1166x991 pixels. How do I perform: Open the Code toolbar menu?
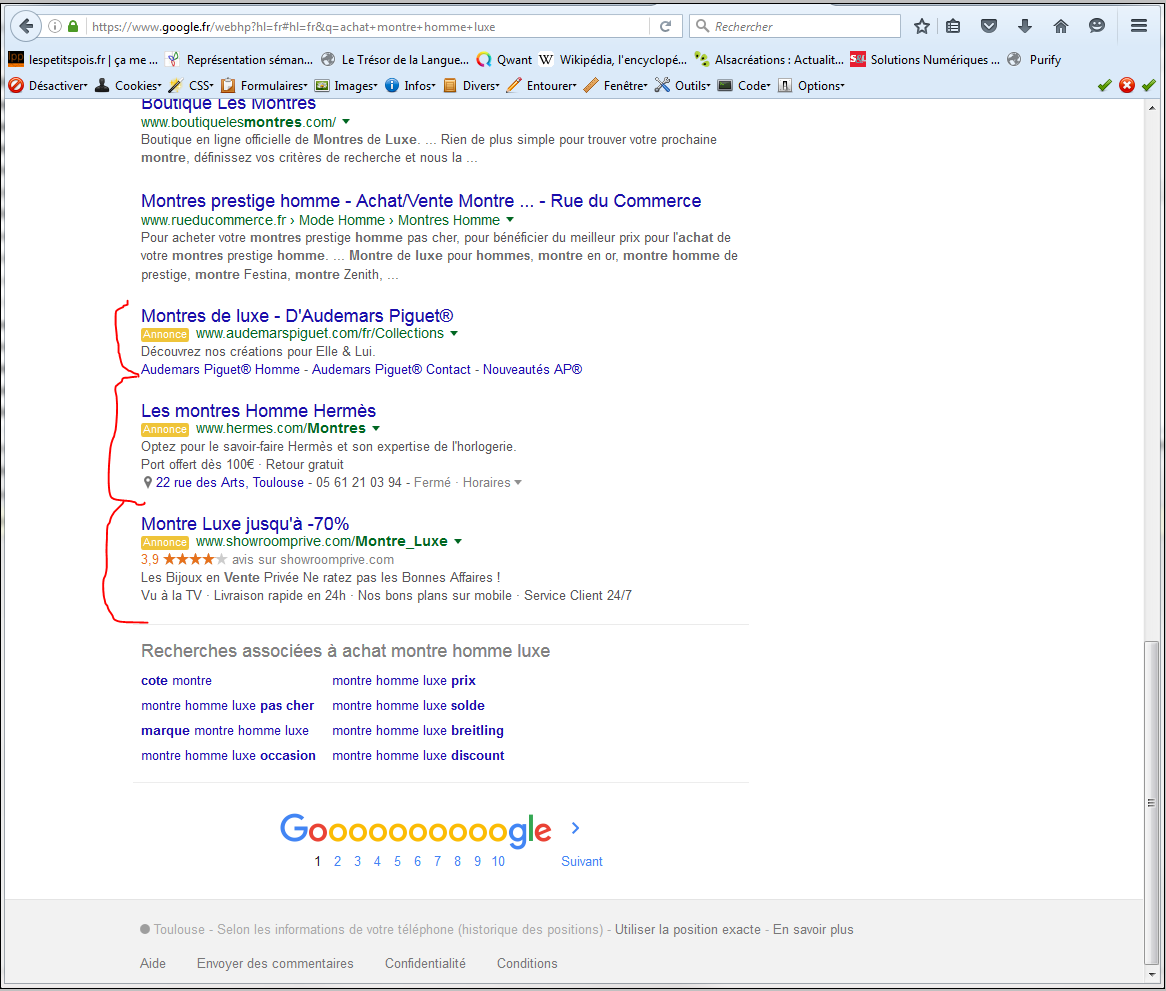pyautogui.click(x=744, y=85)
